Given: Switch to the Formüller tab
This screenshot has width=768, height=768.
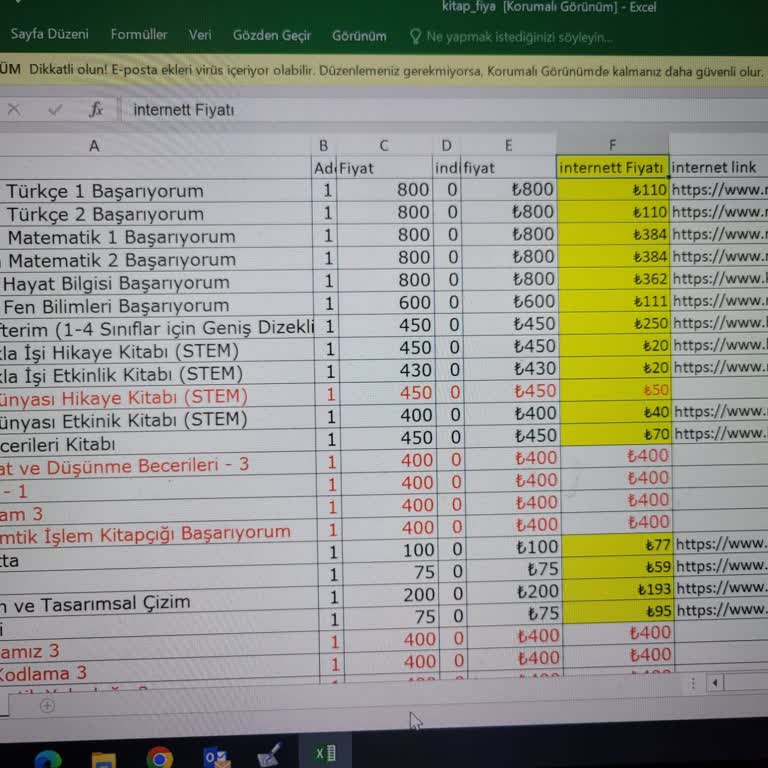Looking at the screenshot, I should click(139, 35).
